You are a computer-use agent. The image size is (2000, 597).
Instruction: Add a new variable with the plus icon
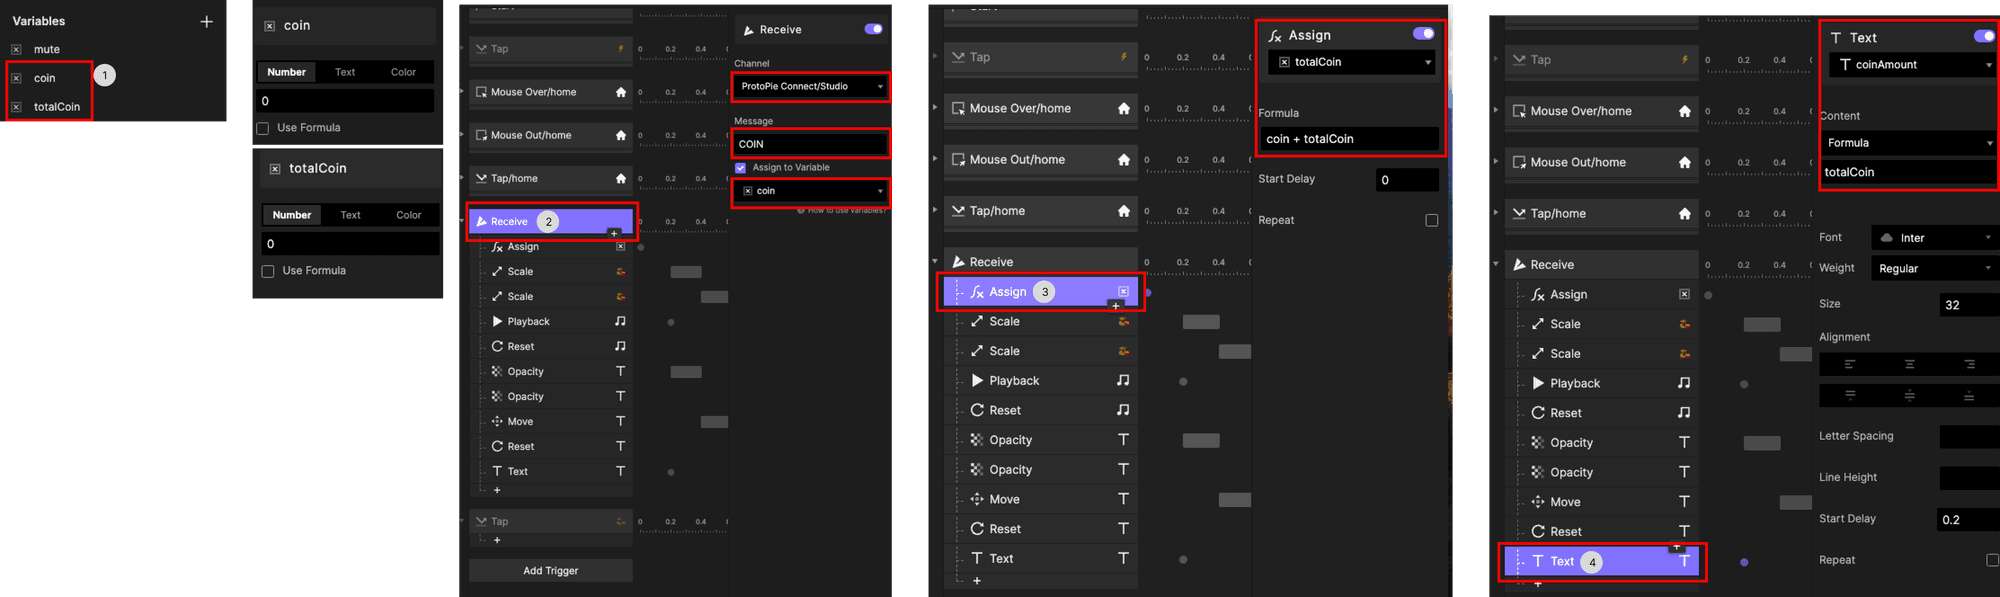tap(206, 21)
